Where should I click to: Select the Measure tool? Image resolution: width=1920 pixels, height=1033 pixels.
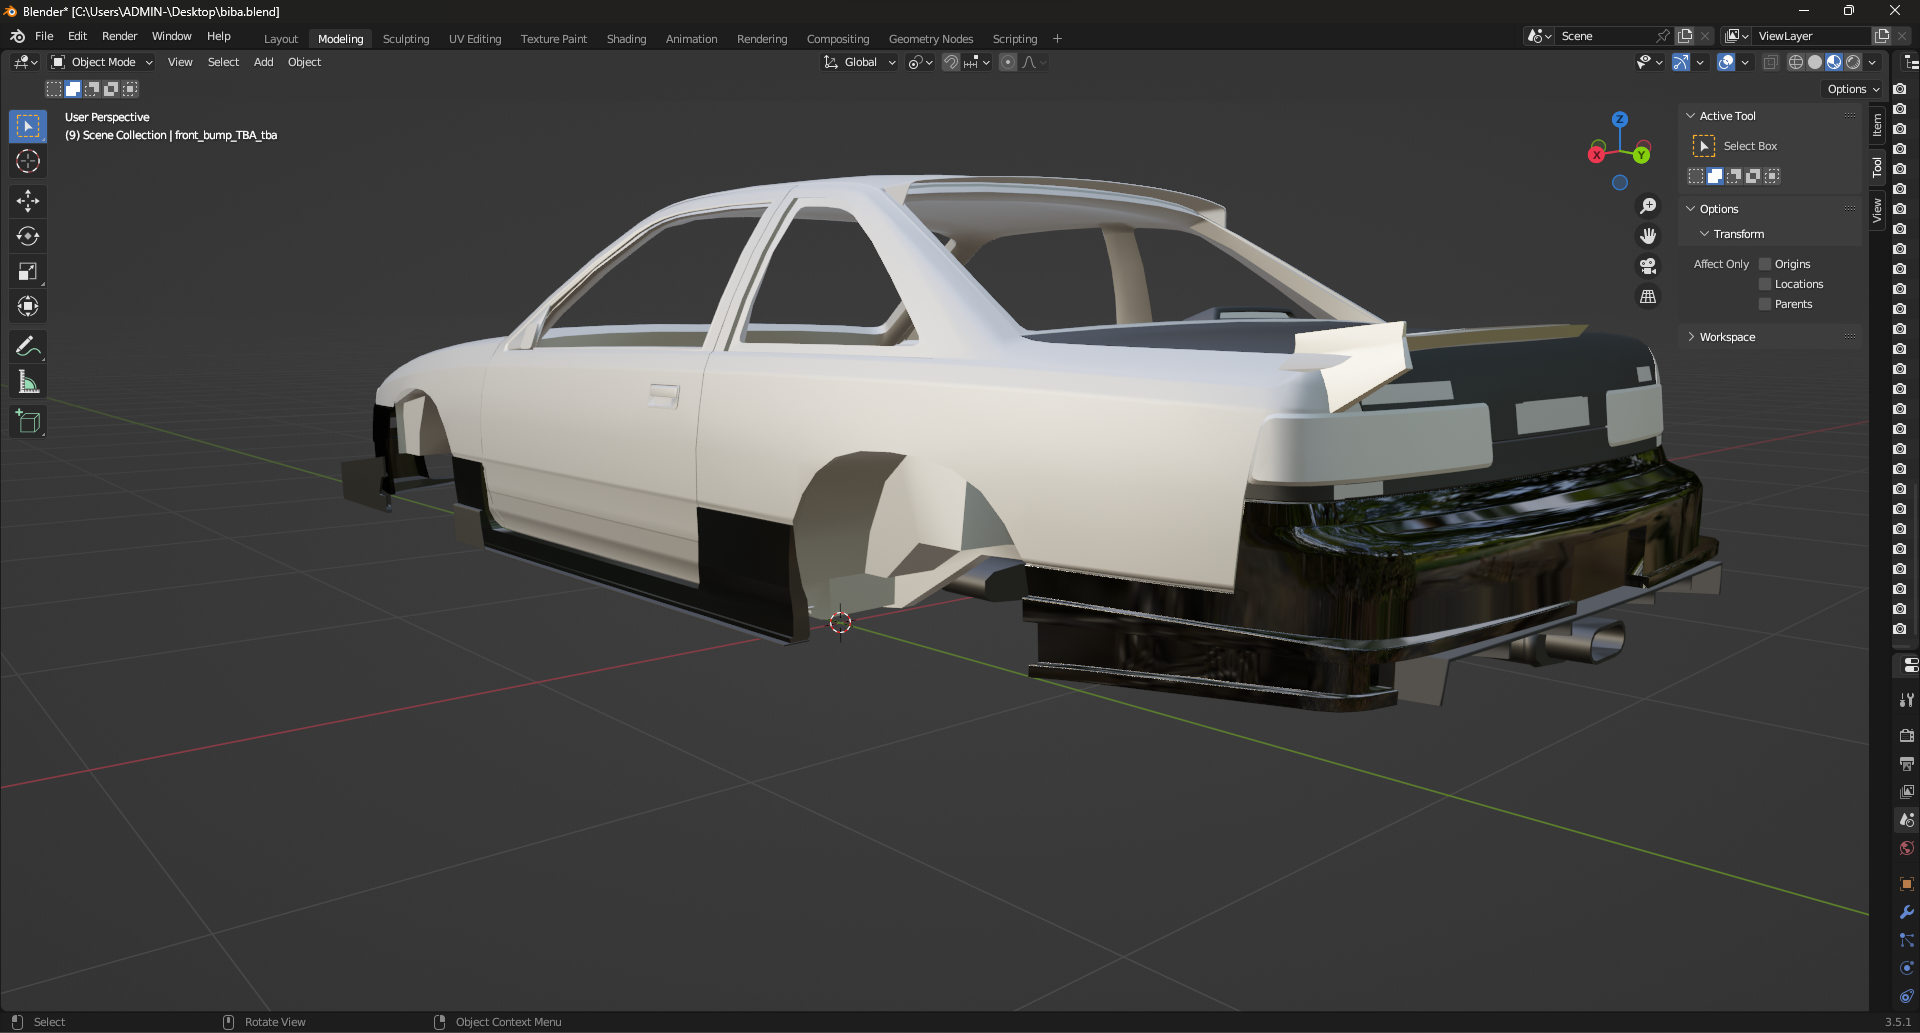coord(28,382)
